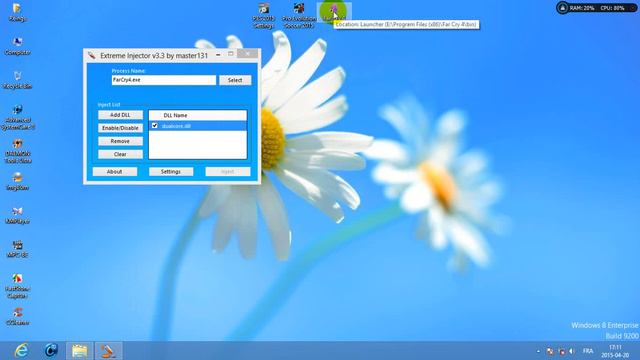Open the ImgBurn desktop shortcut
Image resolution: width=640 pixels, height=360 pixels.
[17, 182]
